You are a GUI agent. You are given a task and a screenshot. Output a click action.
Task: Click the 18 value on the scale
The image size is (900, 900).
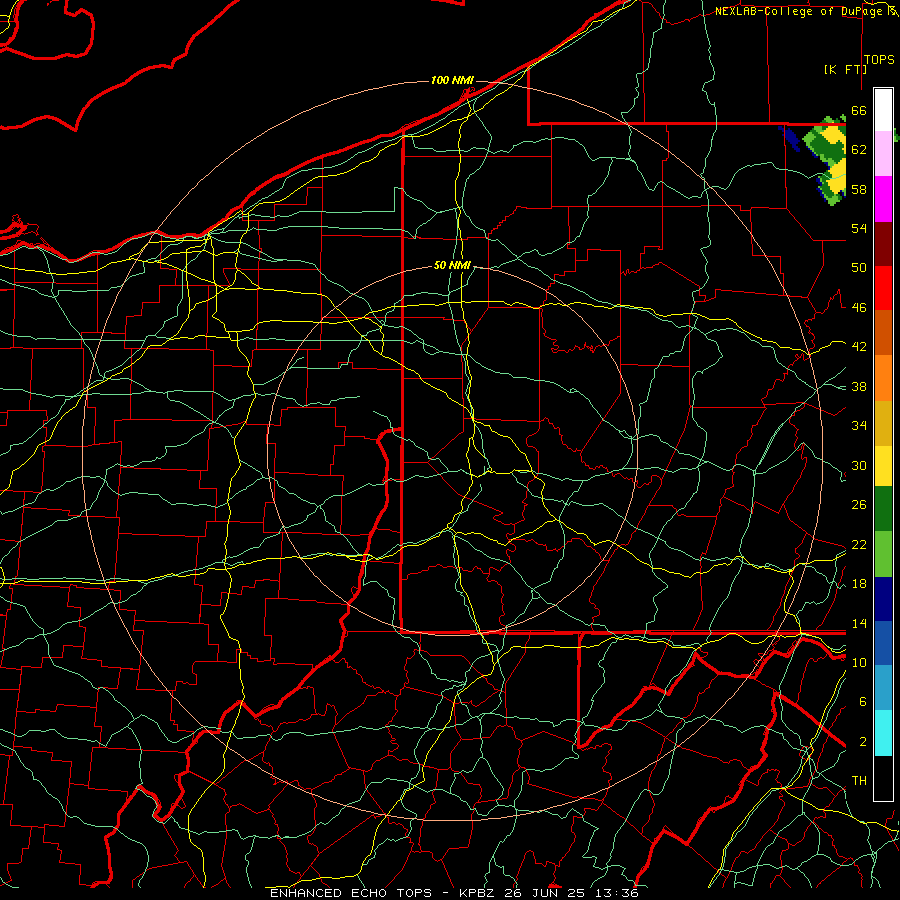tap(859, 583)
